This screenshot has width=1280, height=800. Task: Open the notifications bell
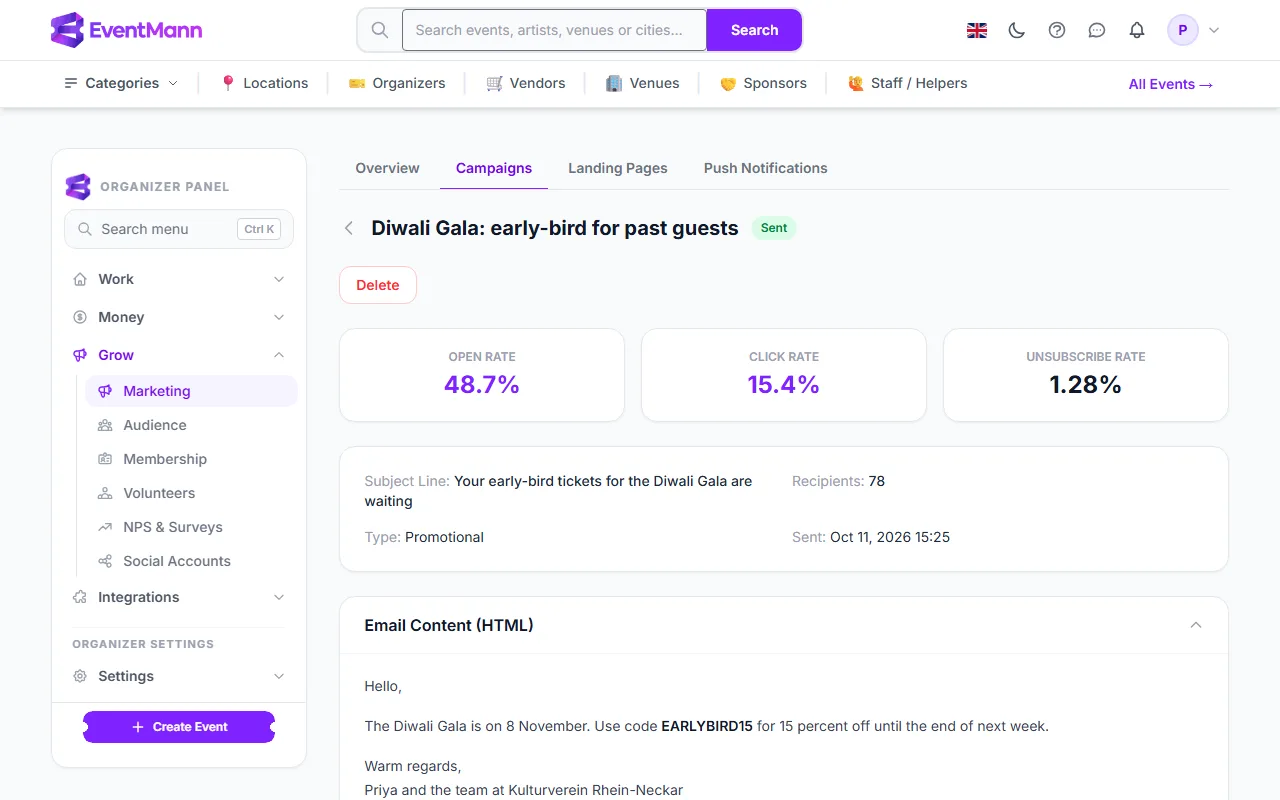coord(1137,30)
